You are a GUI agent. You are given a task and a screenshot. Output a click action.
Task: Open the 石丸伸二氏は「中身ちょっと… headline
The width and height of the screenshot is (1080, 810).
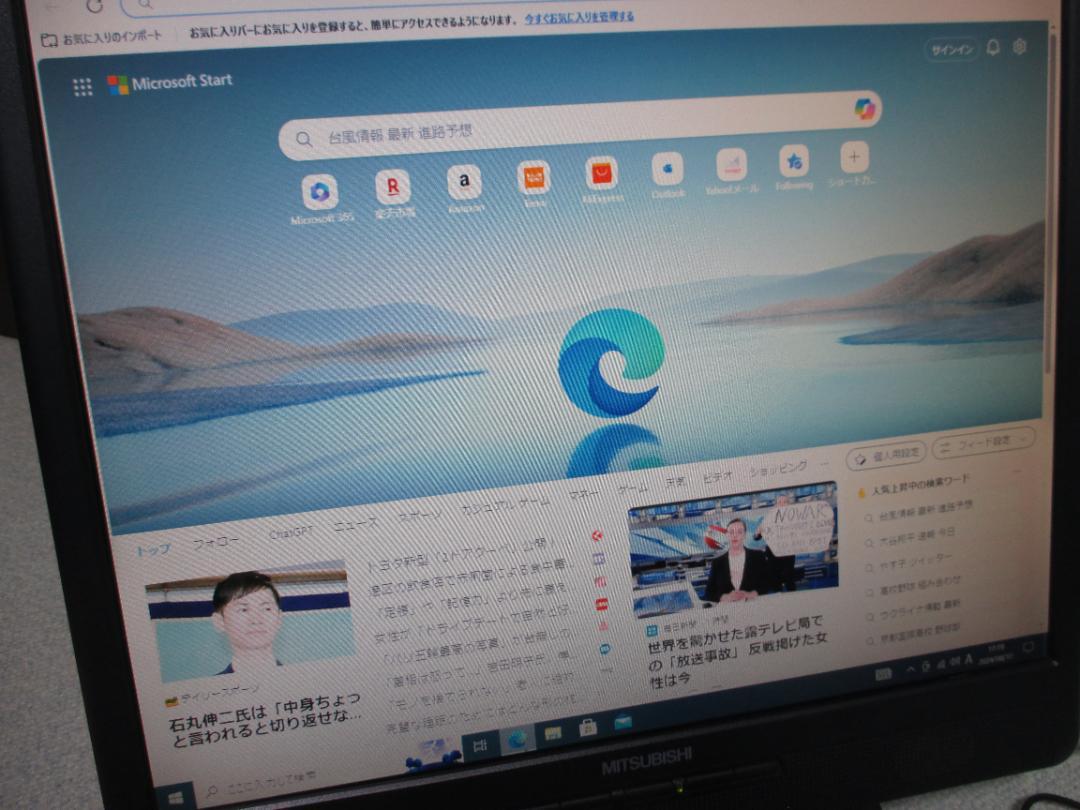265,721
